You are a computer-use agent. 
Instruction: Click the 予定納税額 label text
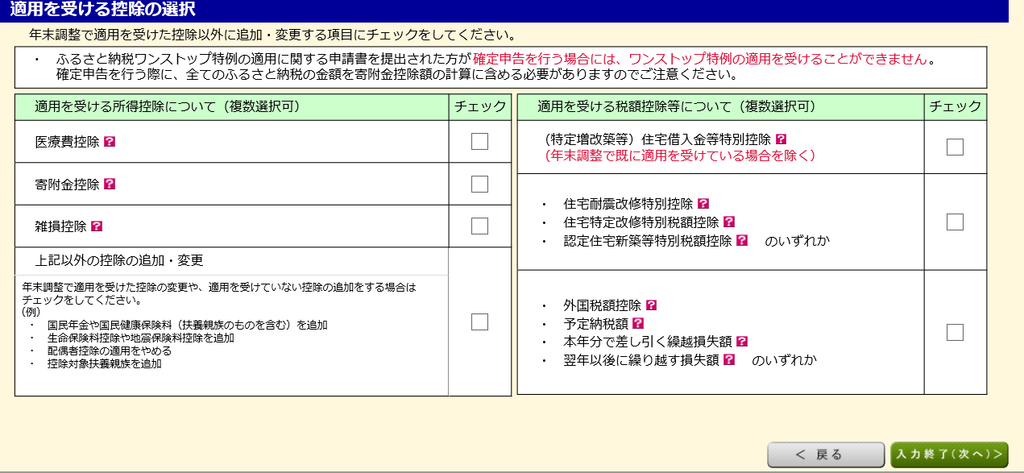click(x=596, y=323)
